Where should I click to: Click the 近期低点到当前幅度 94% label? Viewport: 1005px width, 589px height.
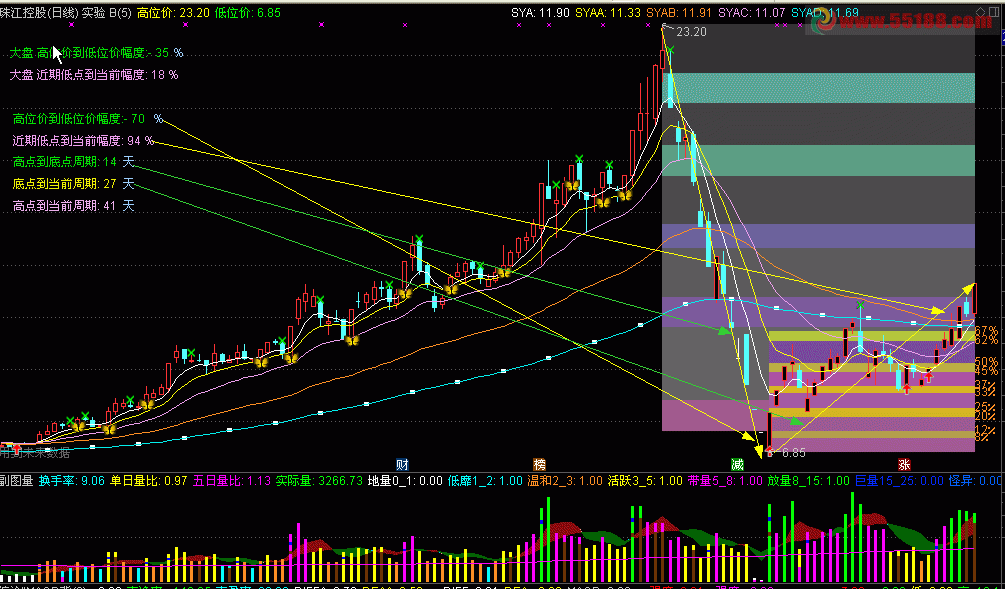pos(83,141)
